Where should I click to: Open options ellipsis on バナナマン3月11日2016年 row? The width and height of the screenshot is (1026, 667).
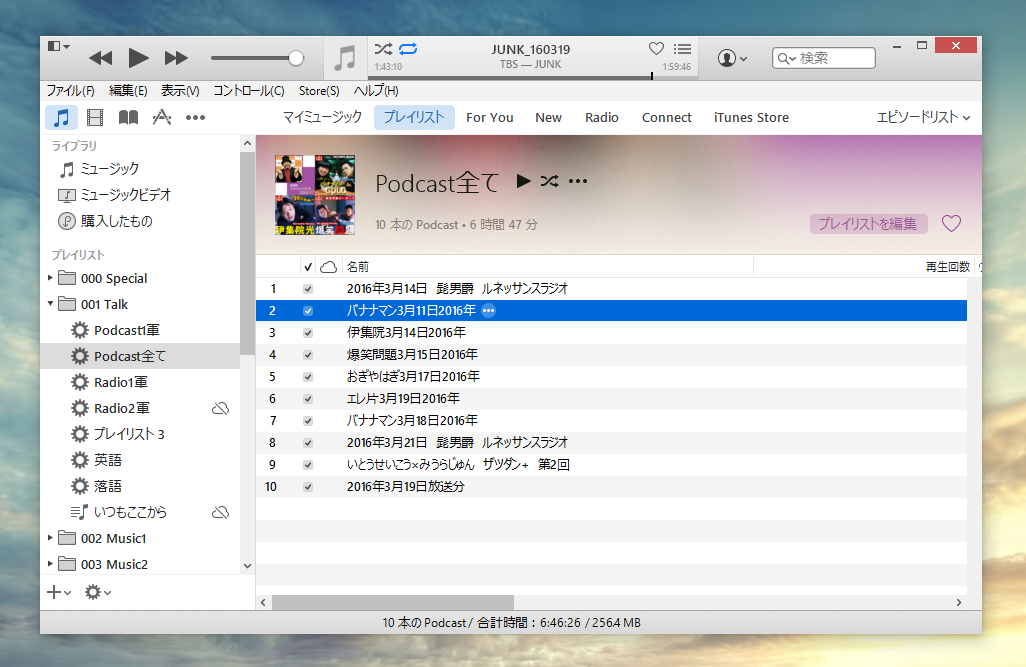[x=489, y=311]
